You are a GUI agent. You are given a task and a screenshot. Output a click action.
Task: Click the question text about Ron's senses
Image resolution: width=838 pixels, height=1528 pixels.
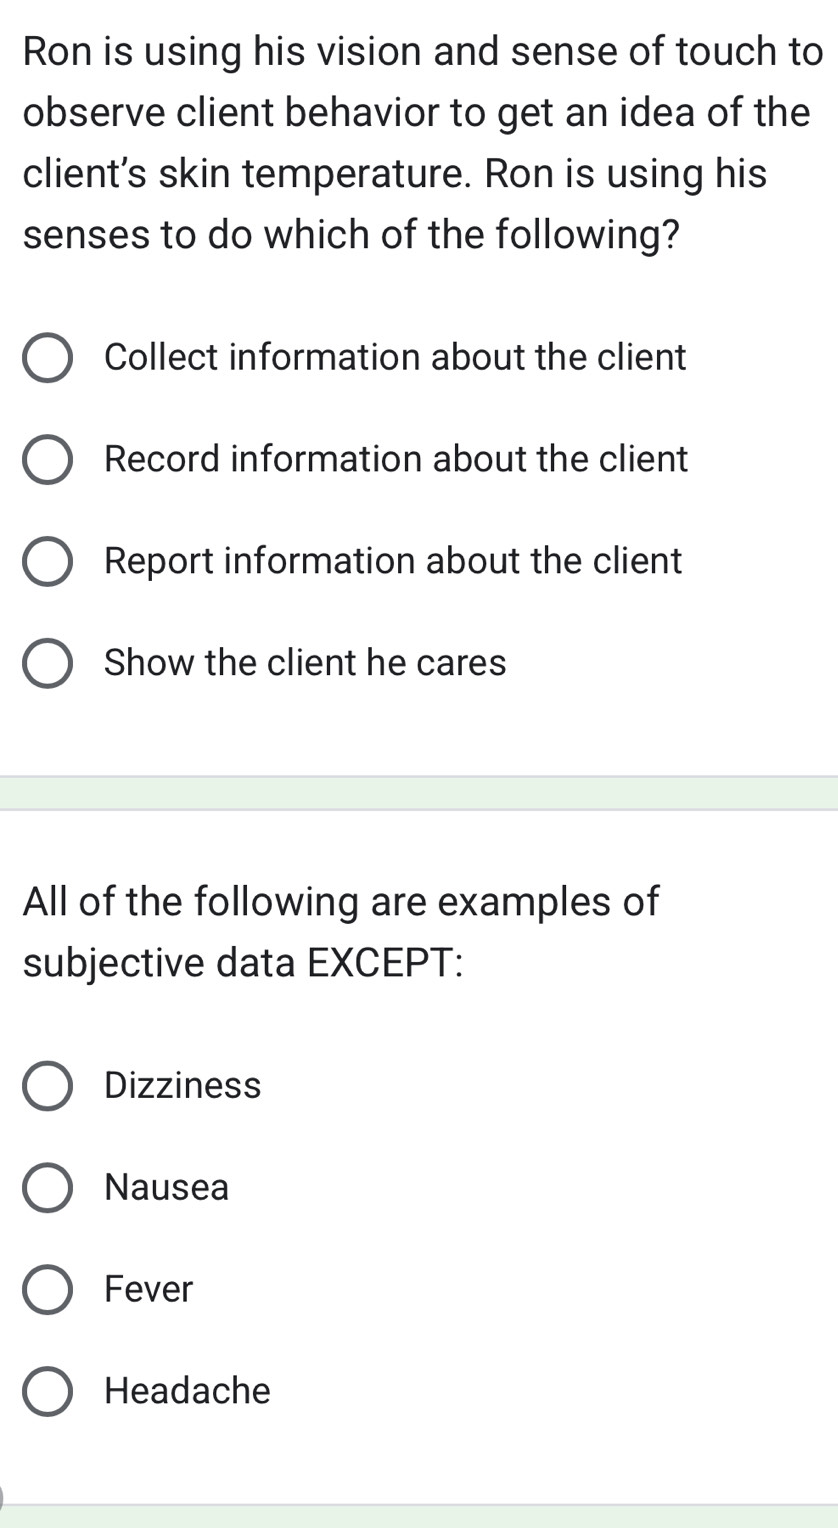tap(422, 143)
